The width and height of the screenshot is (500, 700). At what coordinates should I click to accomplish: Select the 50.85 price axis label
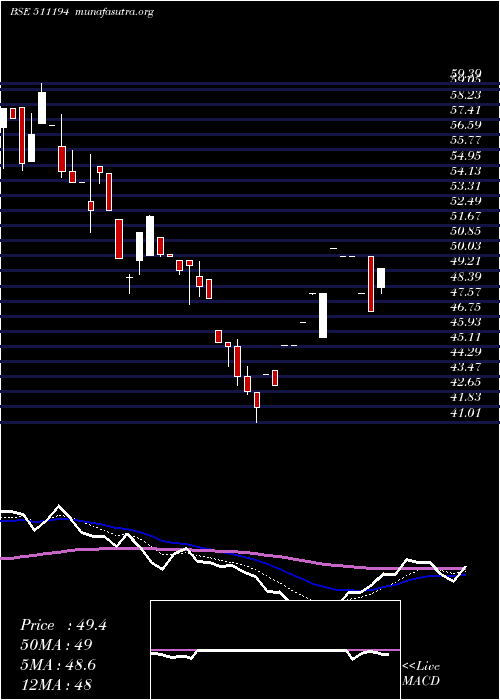[465, 231]
